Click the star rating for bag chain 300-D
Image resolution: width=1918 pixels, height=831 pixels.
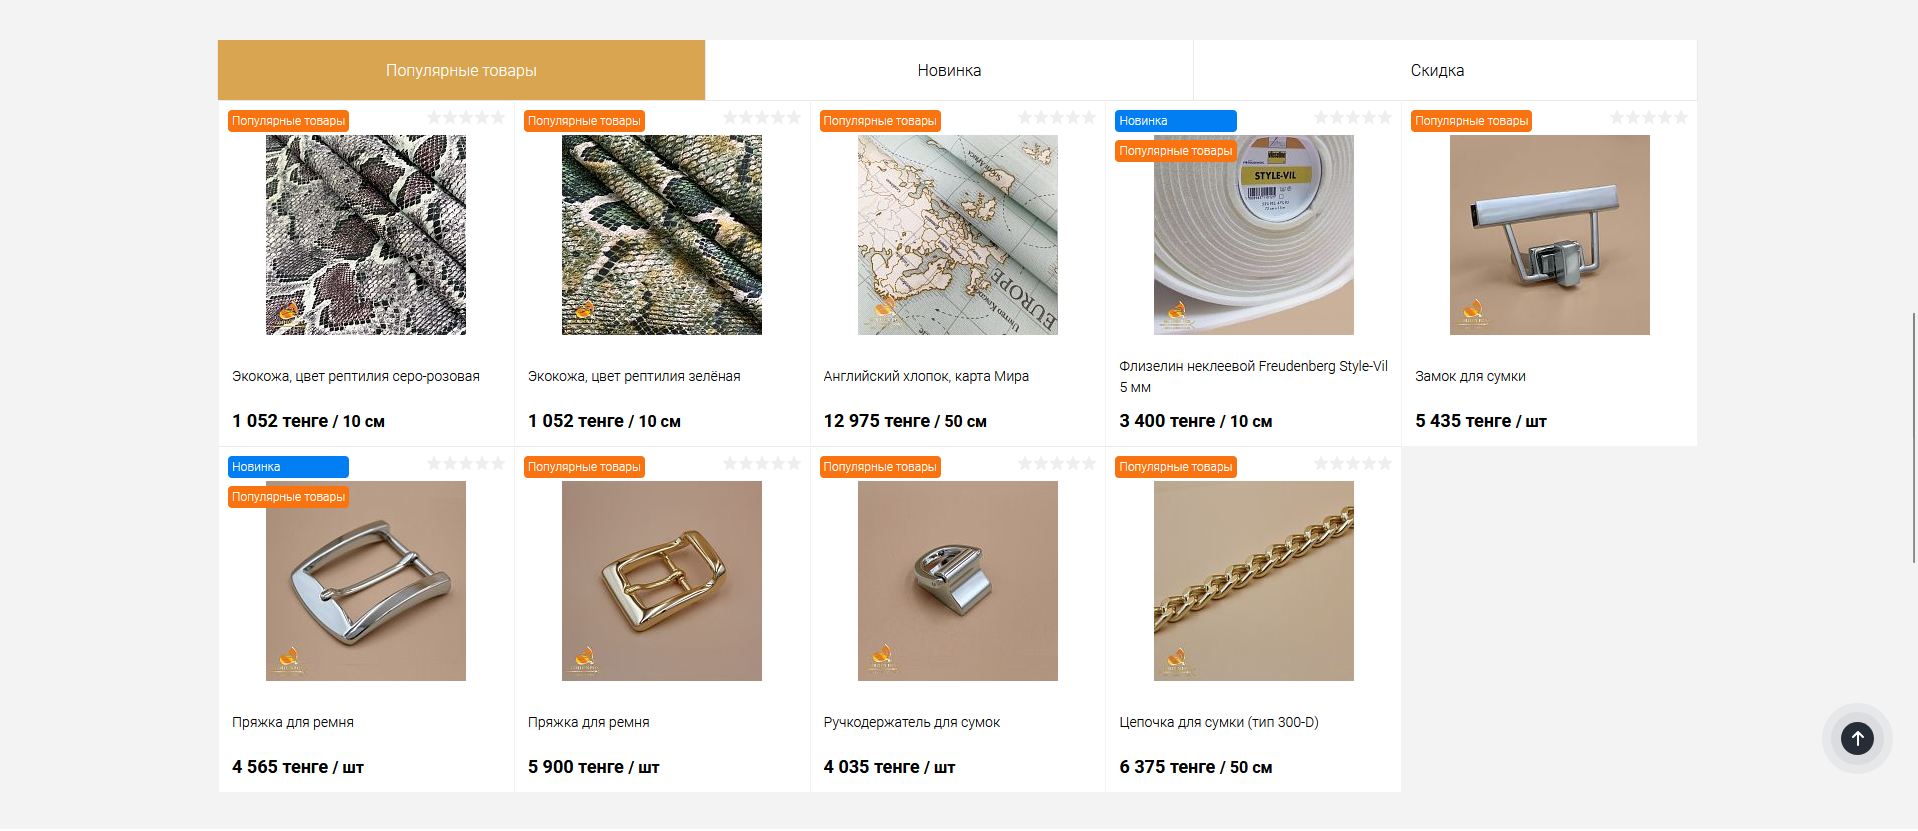click(x=1353, y=464)
